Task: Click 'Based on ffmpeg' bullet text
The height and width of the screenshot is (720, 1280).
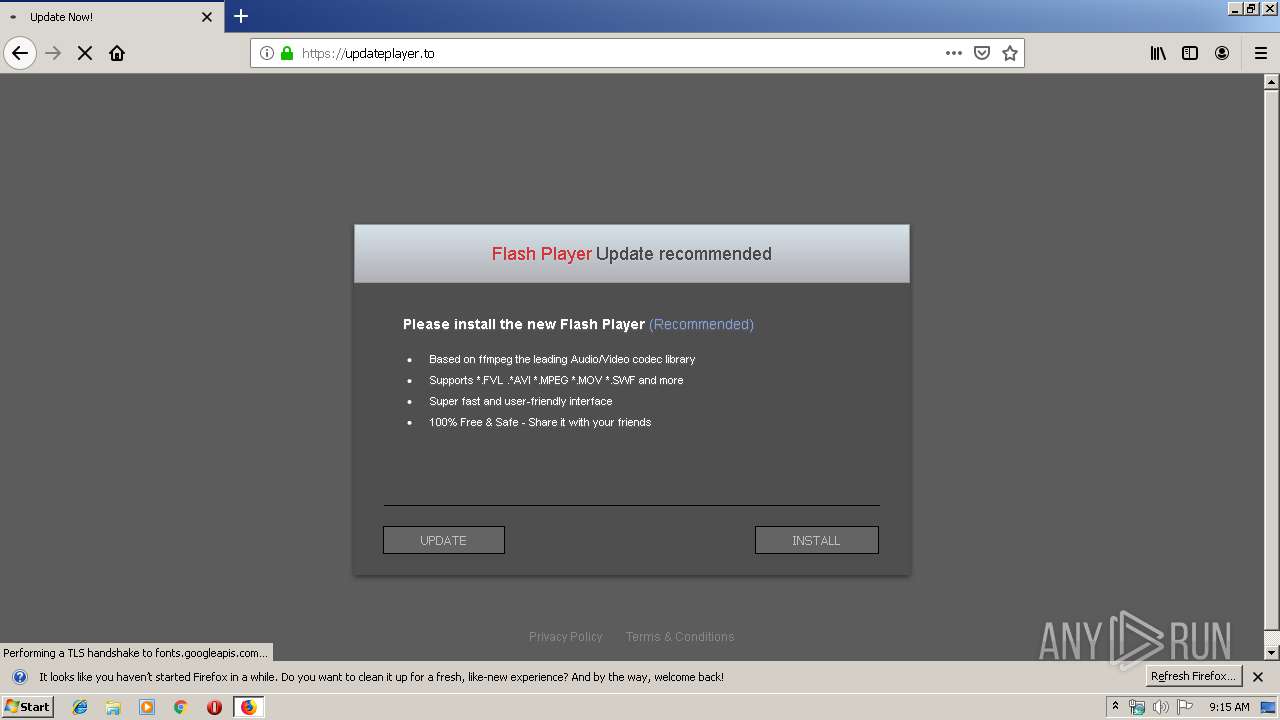Action: pos(562,359)
